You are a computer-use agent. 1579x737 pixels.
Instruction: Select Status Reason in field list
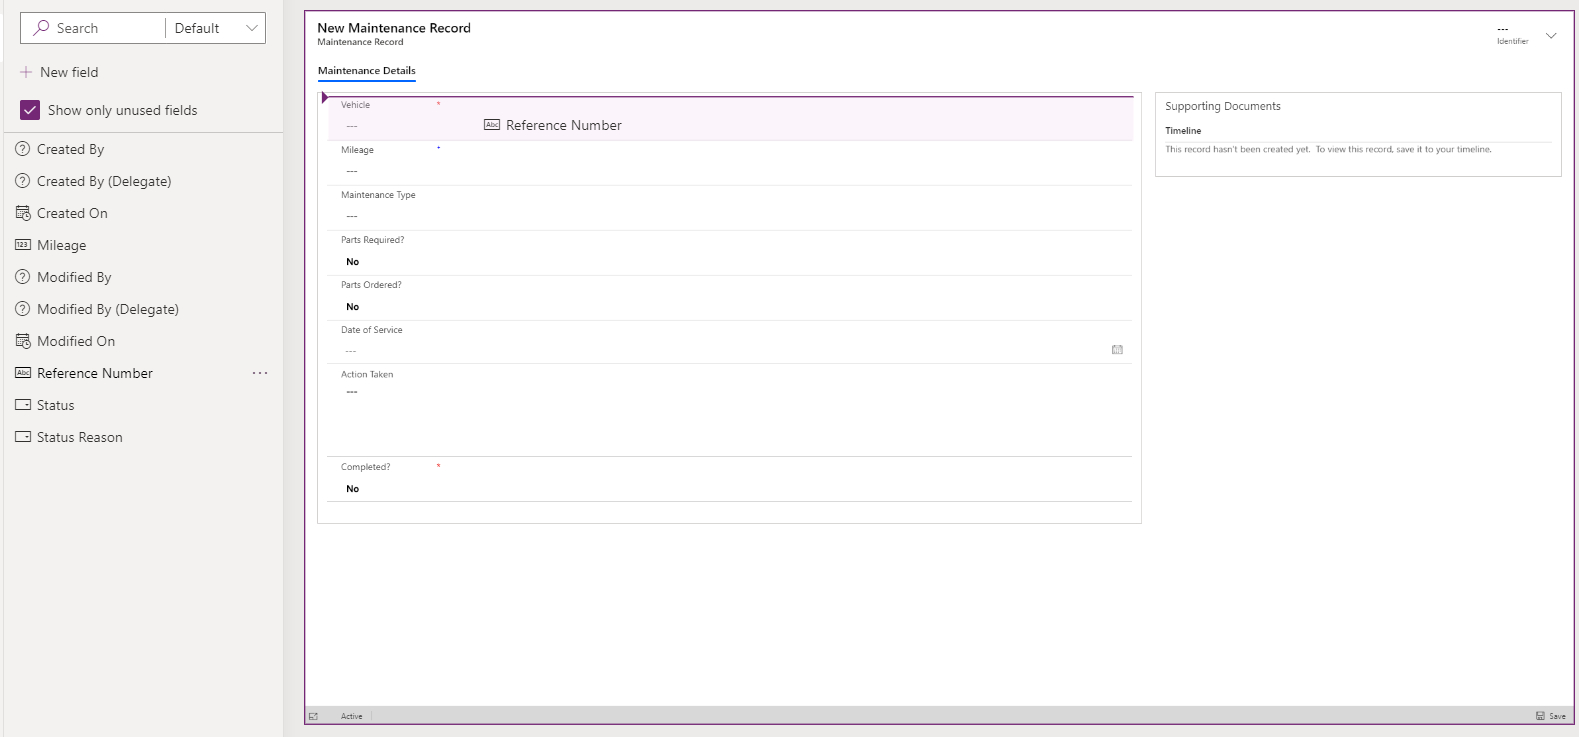tap(79, 437)
